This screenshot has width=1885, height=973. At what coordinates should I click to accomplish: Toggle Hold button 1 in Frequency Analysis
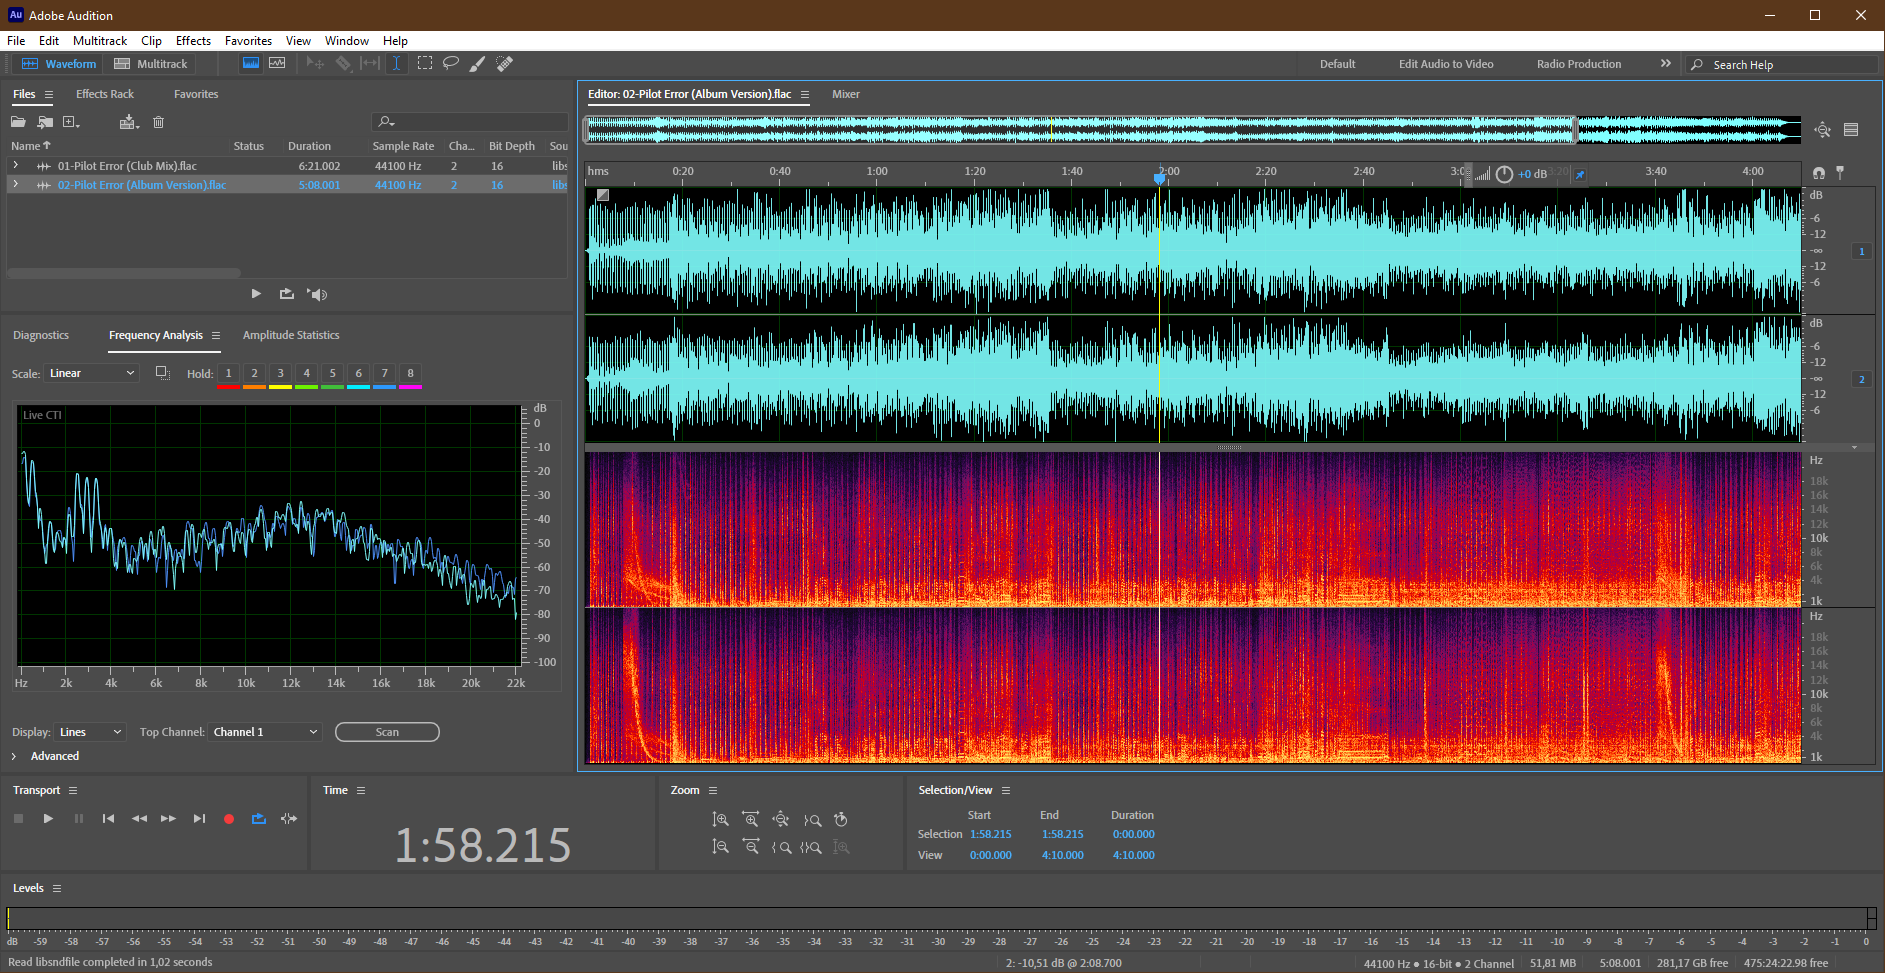[x=228, y=373]
